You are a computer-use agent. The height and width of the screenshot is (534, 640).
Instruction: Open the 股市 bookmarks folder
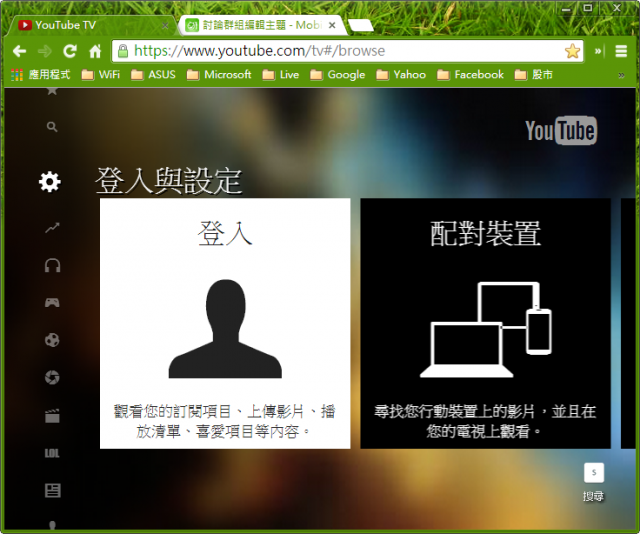pos(533,75)
